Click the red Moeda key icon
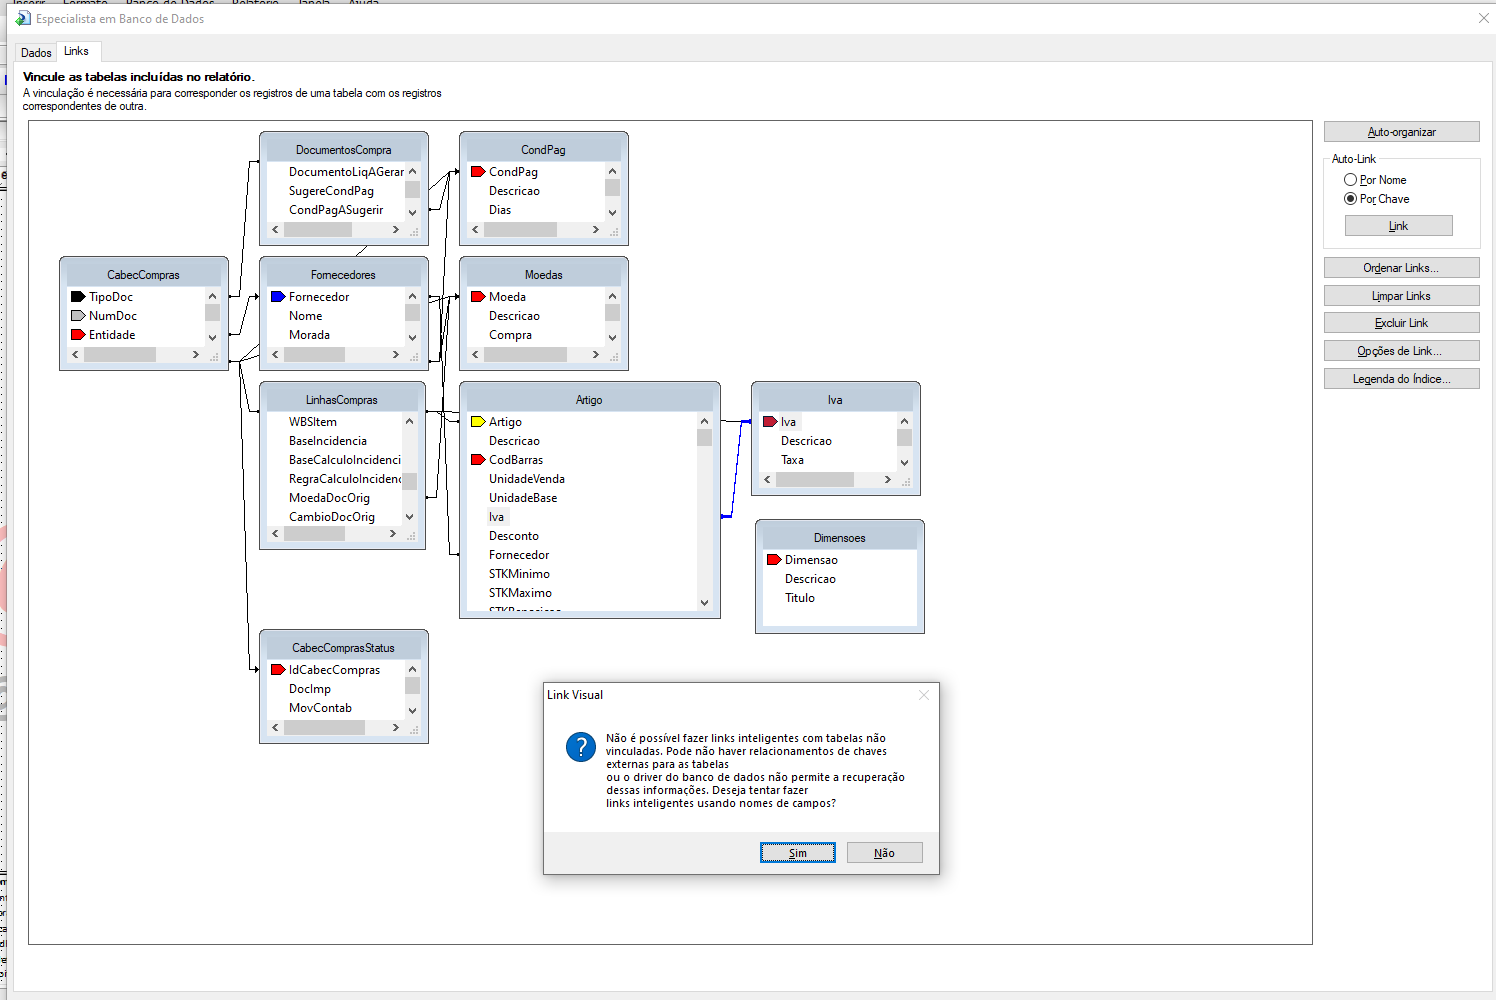1496x1000 pixels. (x=478, y=297)
